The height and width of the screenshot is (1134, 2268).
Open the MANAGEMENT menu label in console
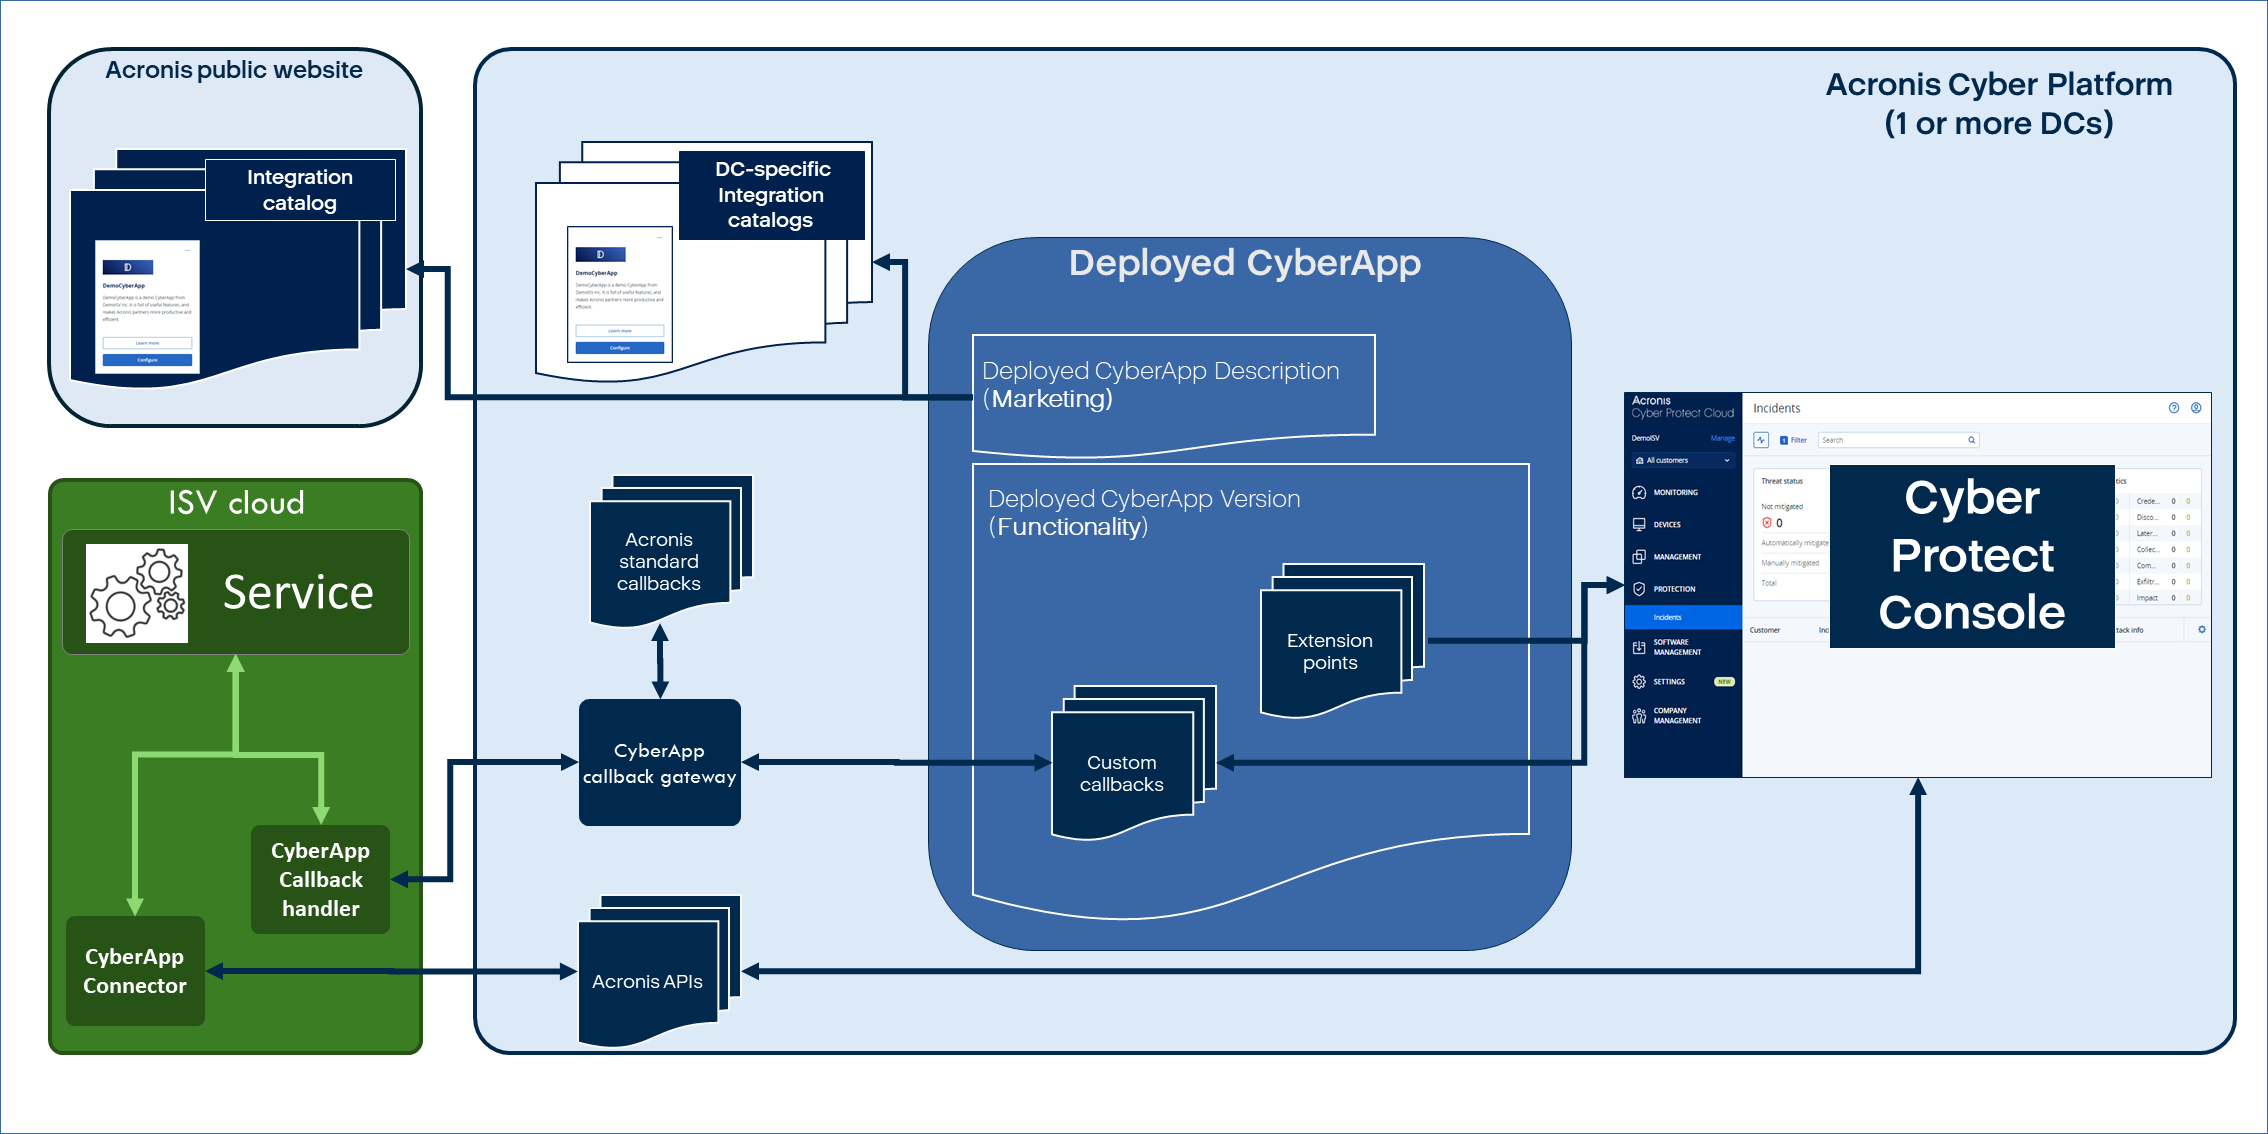click(x=1677, y=557)
